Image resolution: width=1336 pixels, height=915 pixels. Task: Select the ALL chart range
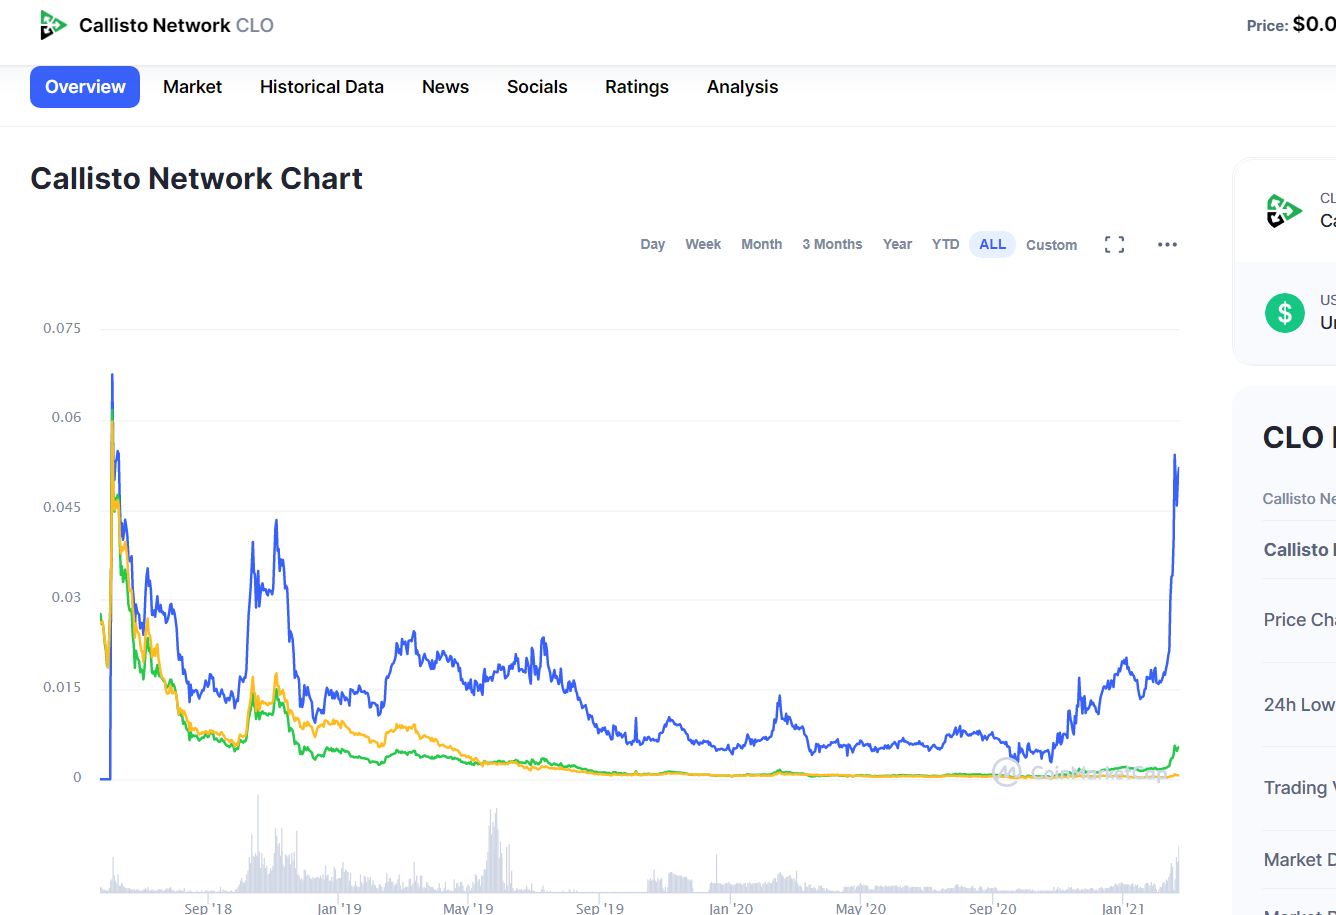(x=993, y=245)
